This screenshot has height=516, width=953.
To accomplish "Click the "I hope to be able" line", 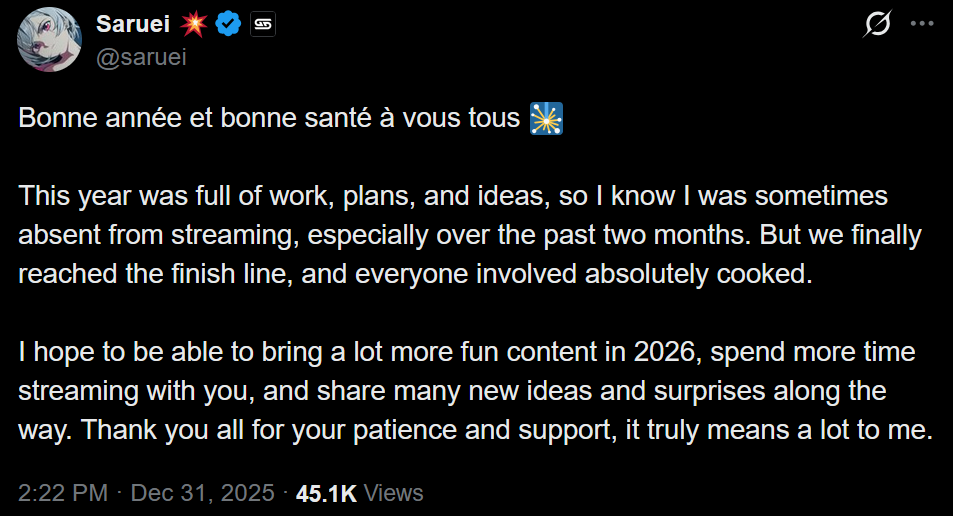I will point(467,352).
